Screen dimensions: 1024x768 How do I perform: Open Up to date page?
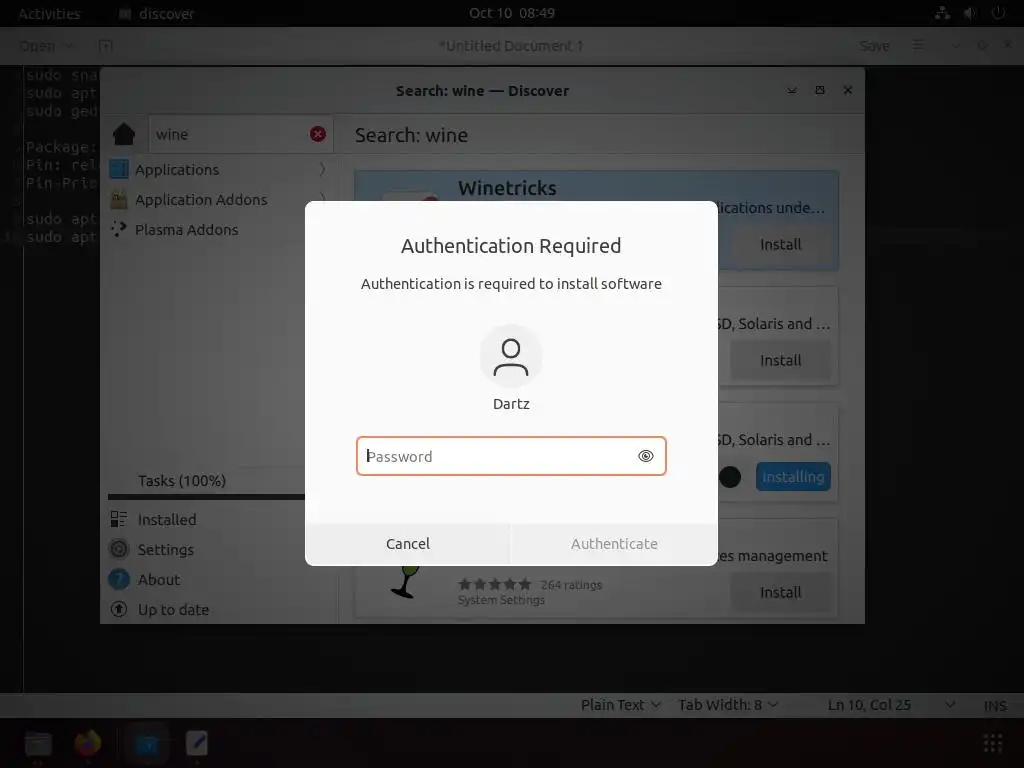click(173, 609)
